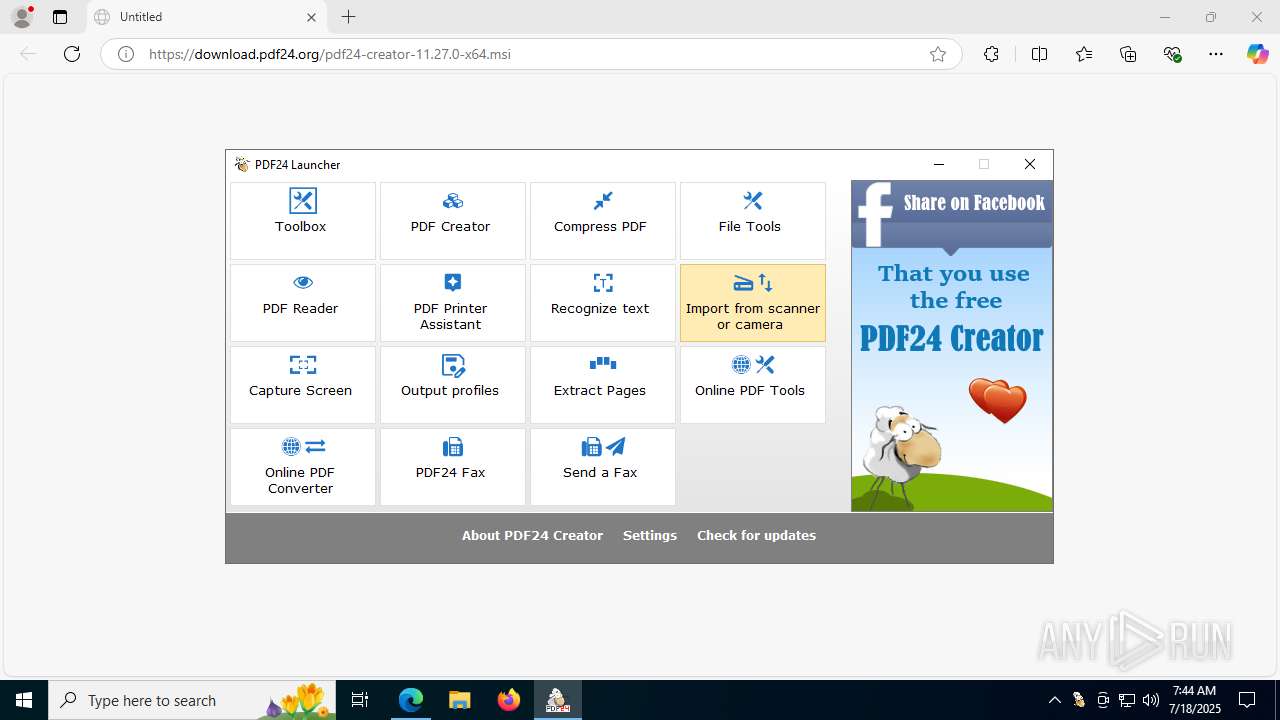Click the browser address bar URL
This screenshot has width=1280, height=720.
(x=330, y=54)
